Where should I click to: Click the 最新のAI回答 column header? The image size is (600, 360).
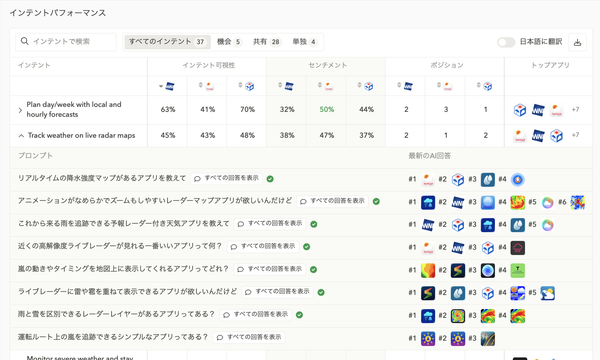[x=429, y=156]
